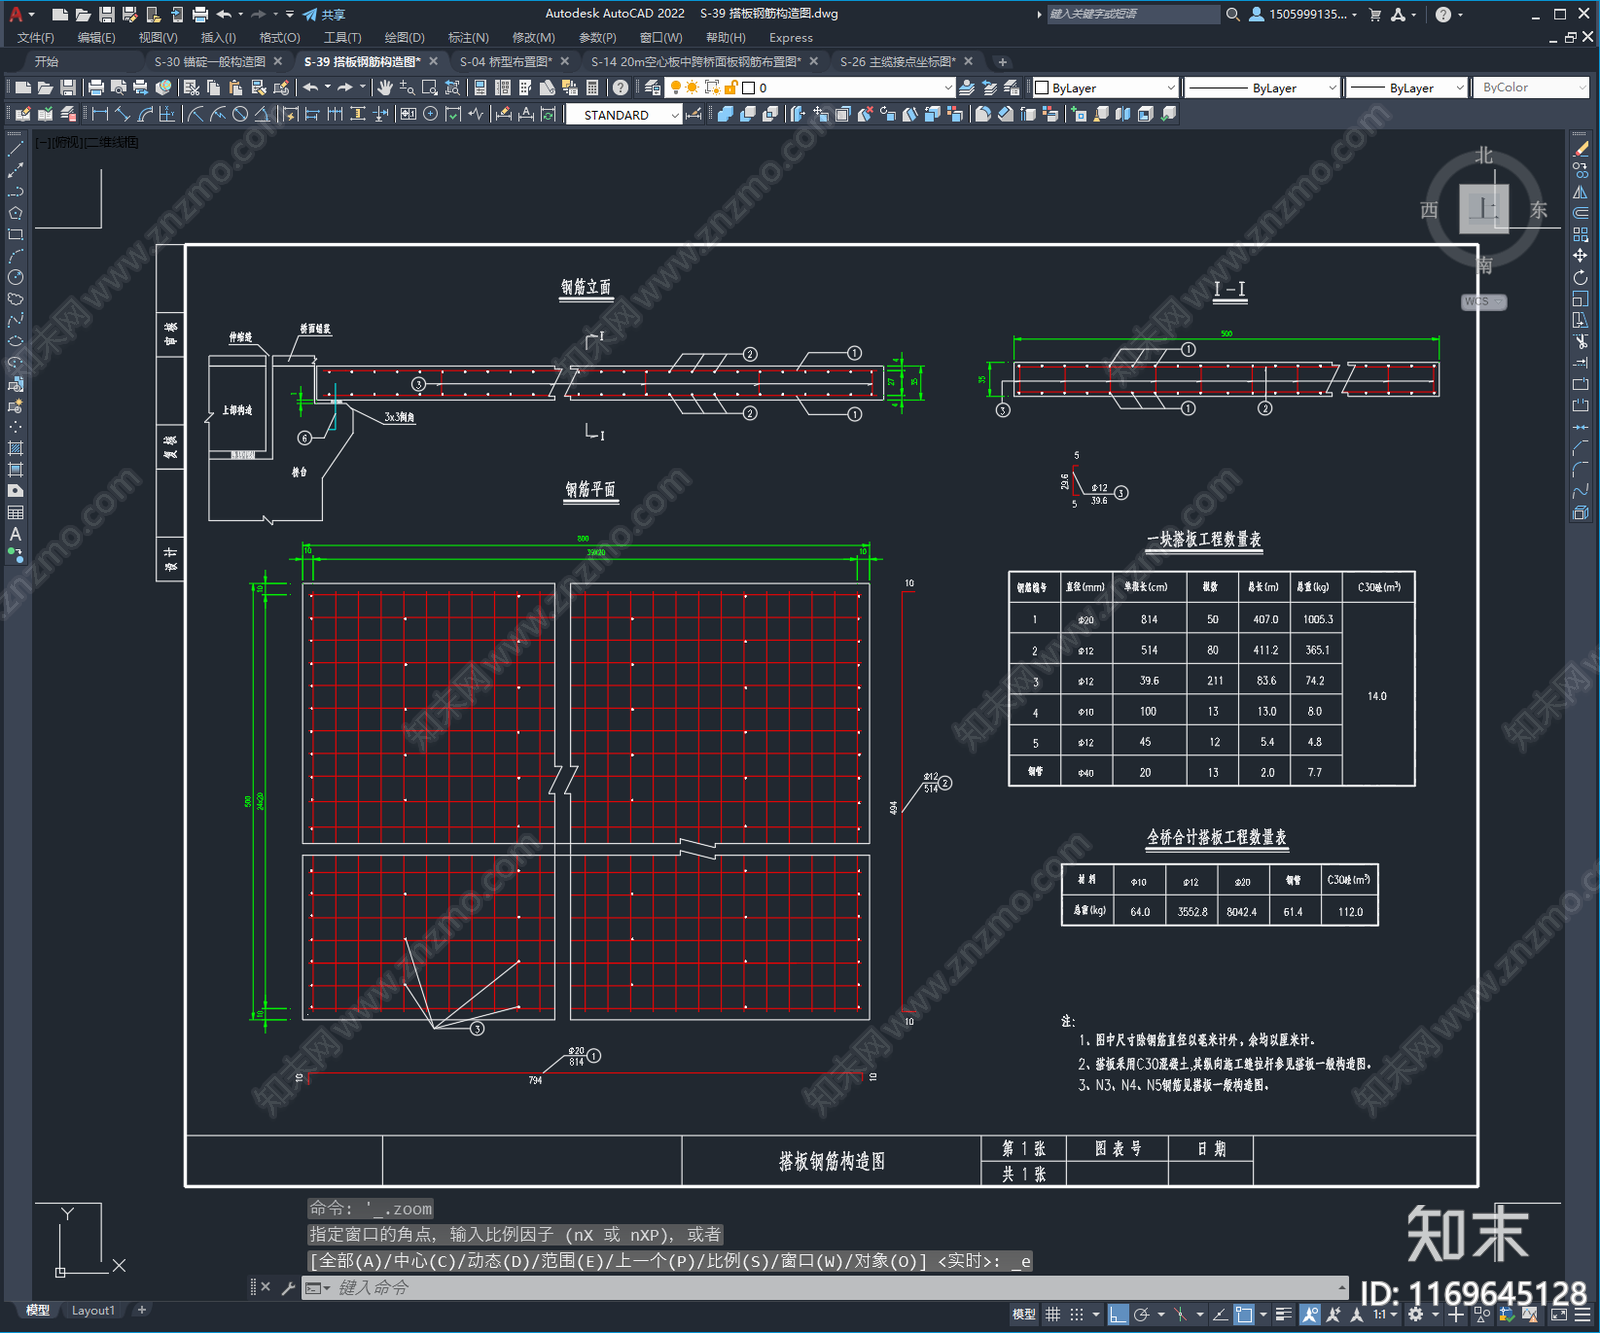This screenshot has height=1333, width=1600.
Task: Add a new drawing tab with plus
Action: [x=1003, y=62]
